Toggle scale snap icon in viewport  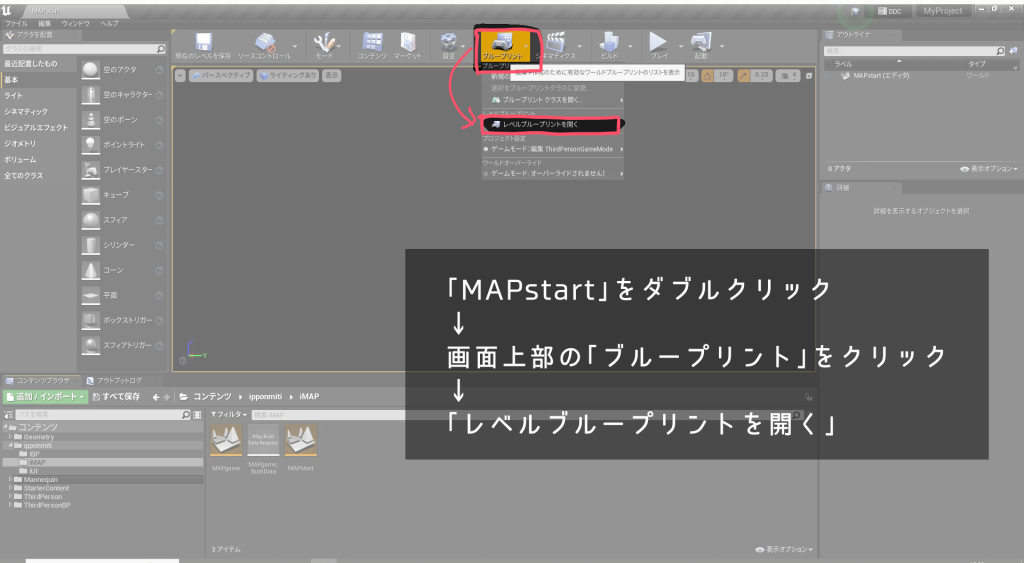point(743,75)
